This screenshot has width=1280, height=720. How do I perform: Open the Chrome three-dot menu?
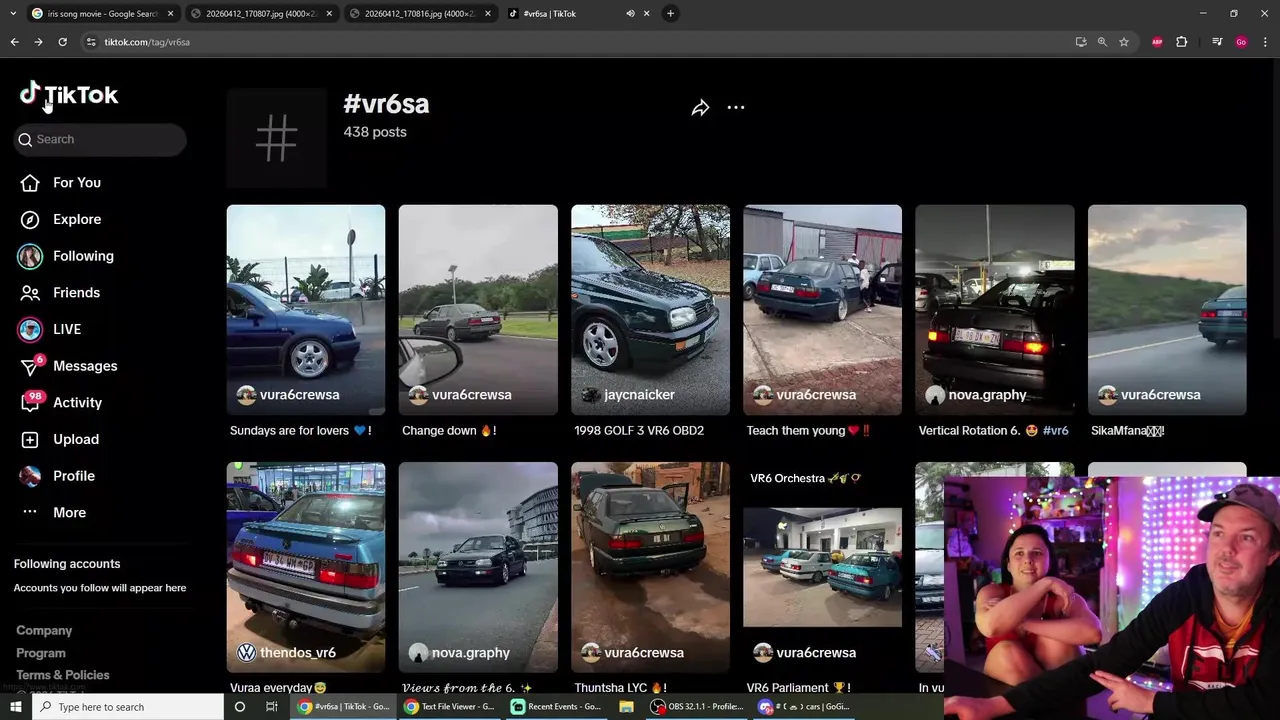(x=1266, y=42)
